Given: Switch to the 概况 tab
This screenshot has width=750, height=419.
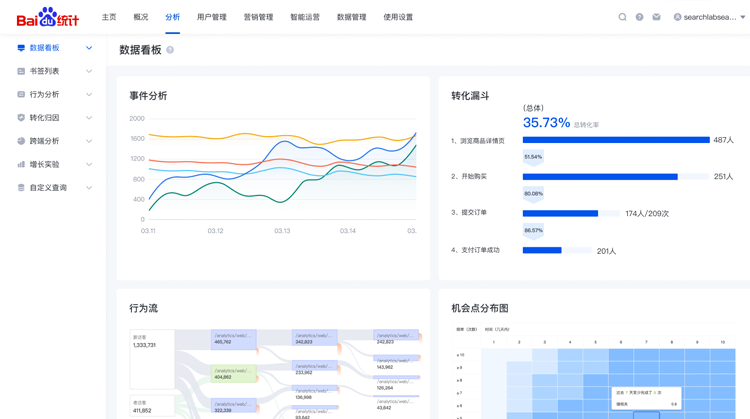Looking at the screenshot, I should tap(141, 17).
